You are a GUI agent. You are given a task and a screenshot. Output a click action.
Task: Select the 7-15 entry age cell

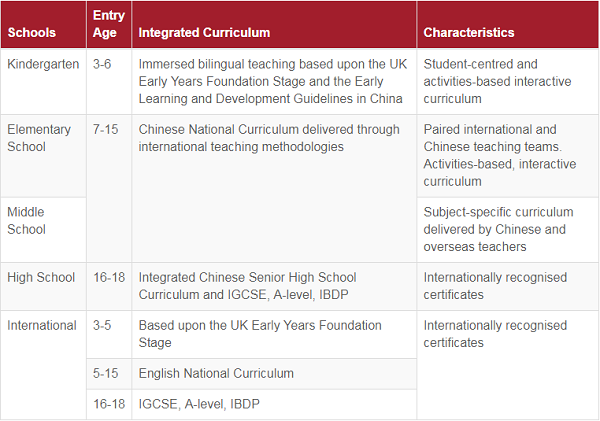(x=106, y=130)
